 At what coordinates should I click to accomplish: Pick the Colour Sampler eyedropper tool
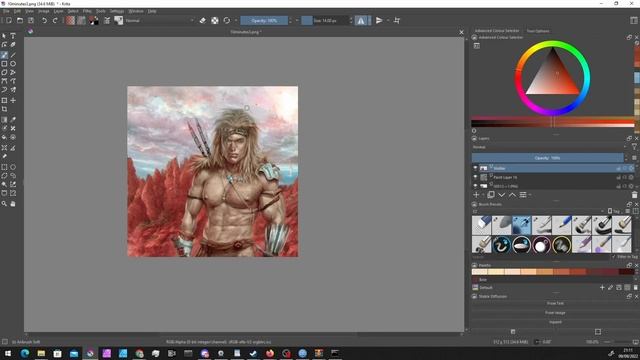click(x=13, y=120)
